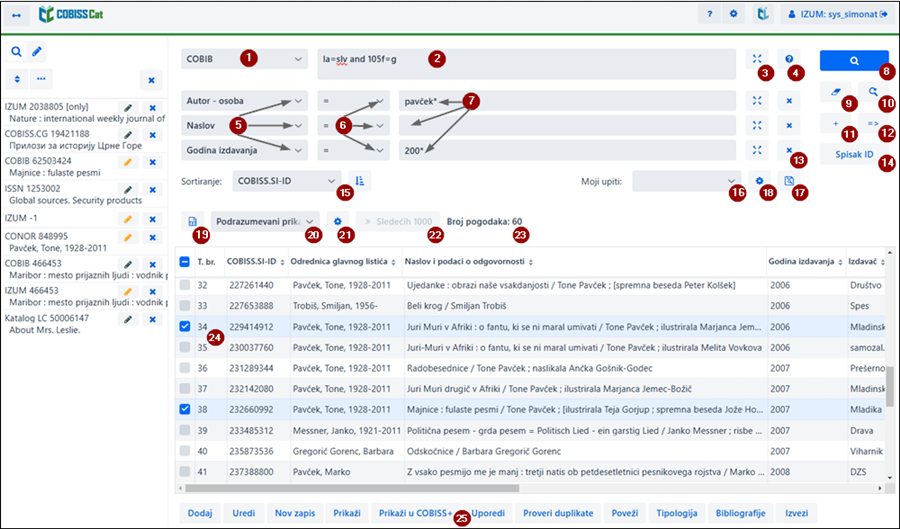Clear all entries with the left panel X button
Image resolution: width=900 pixels, height=529 pixels.
tap(152, 80)
